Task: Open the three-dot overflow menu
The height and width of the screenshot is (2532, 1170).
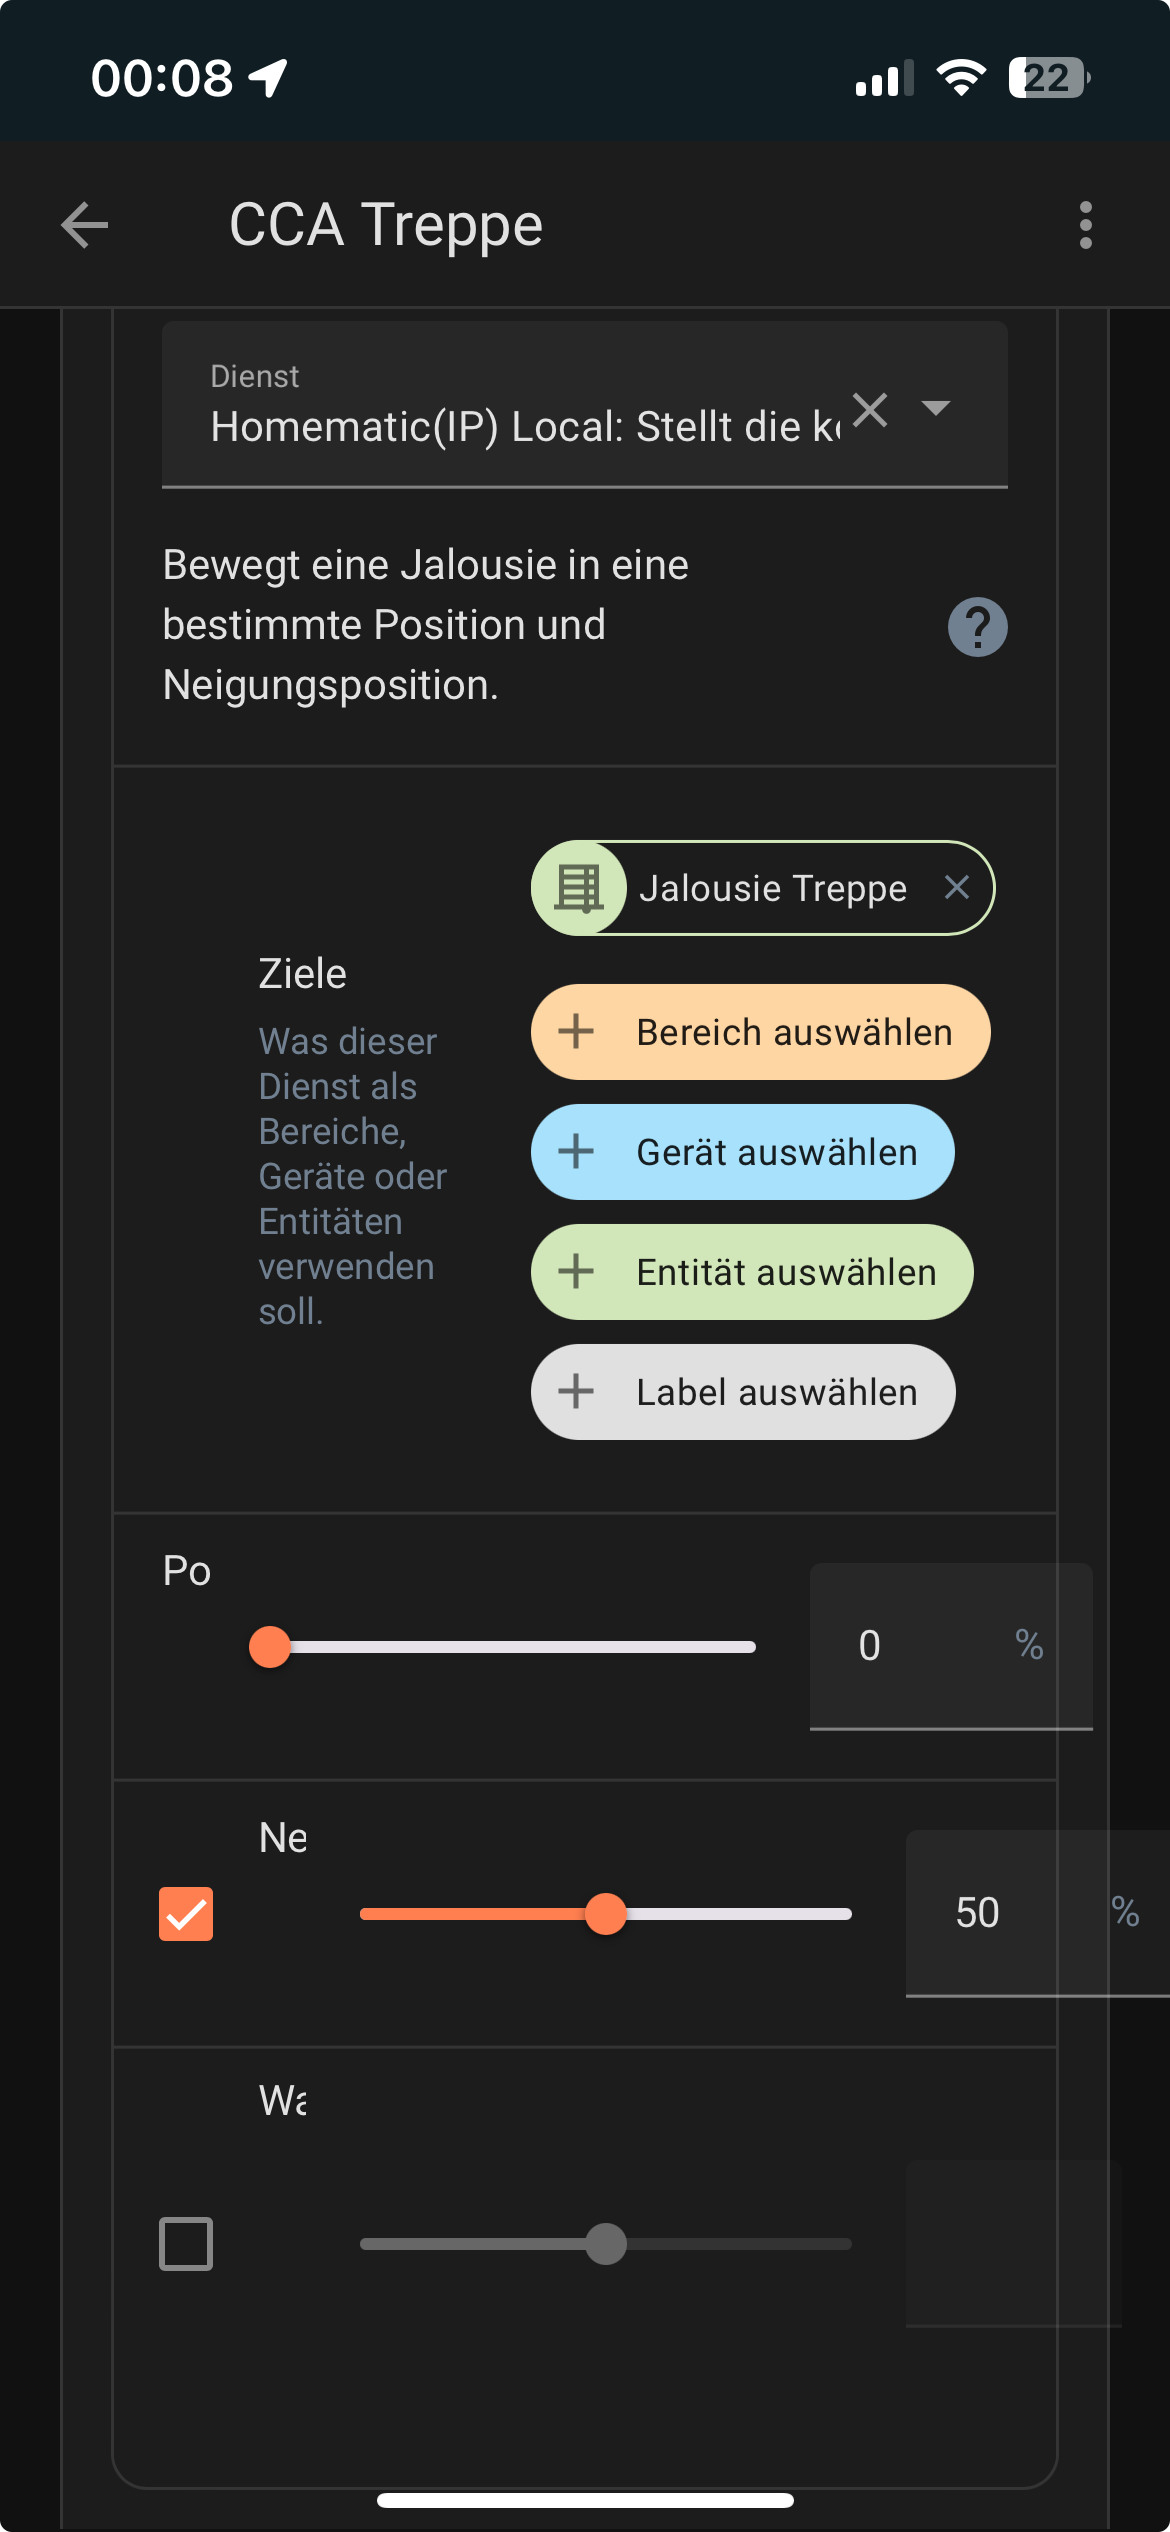Action: click(1086, 224)
